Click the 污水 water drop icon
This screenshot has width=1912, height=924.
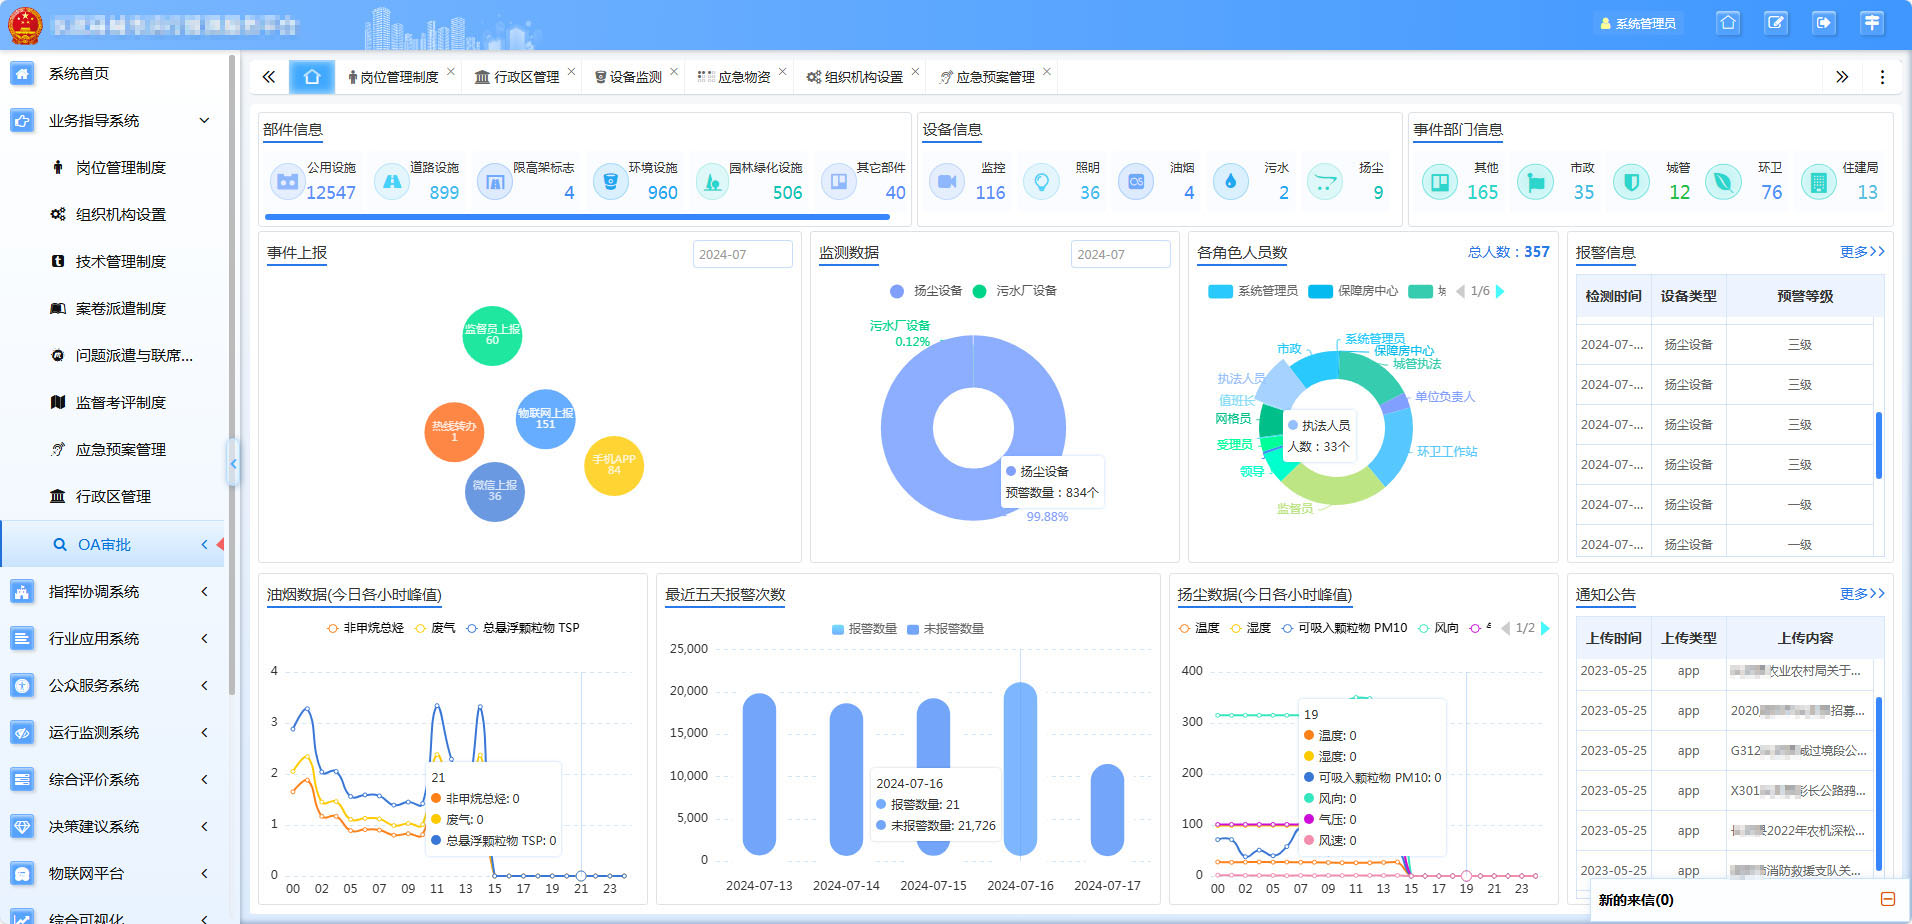click(1230, 182)
